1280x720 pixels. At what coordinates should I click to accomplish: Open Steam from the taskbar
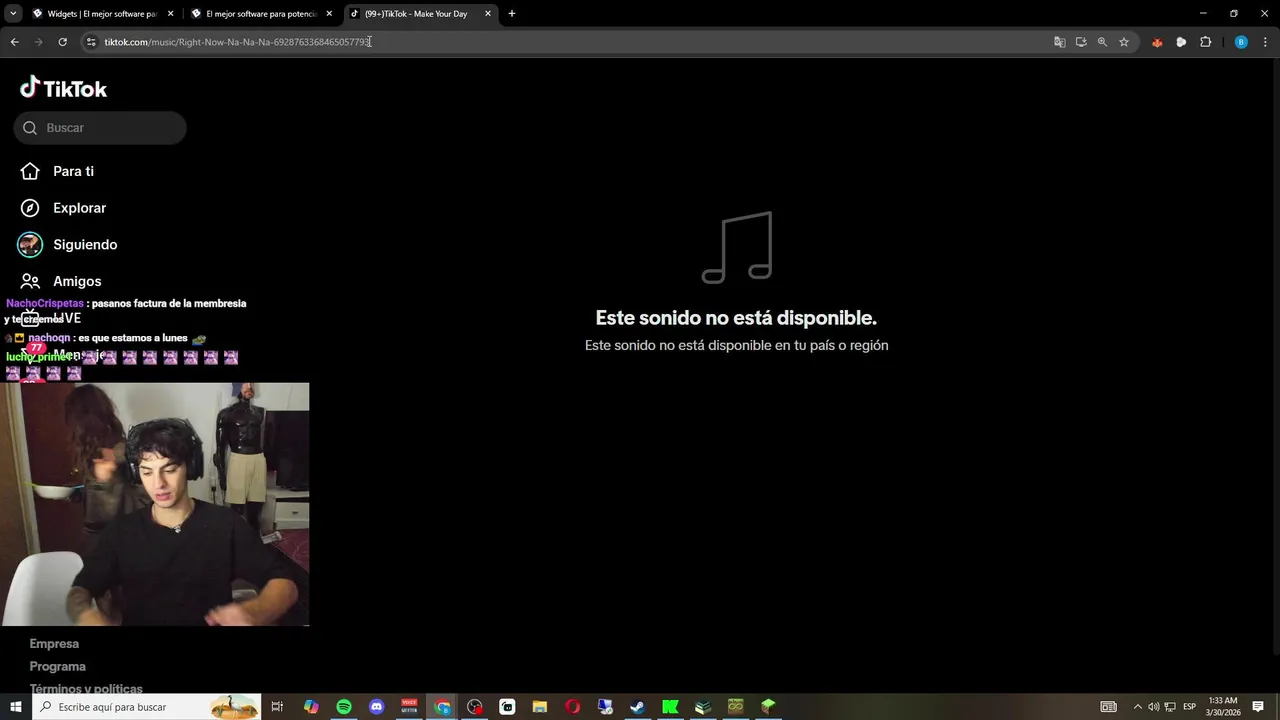click(x=637, y=707)
